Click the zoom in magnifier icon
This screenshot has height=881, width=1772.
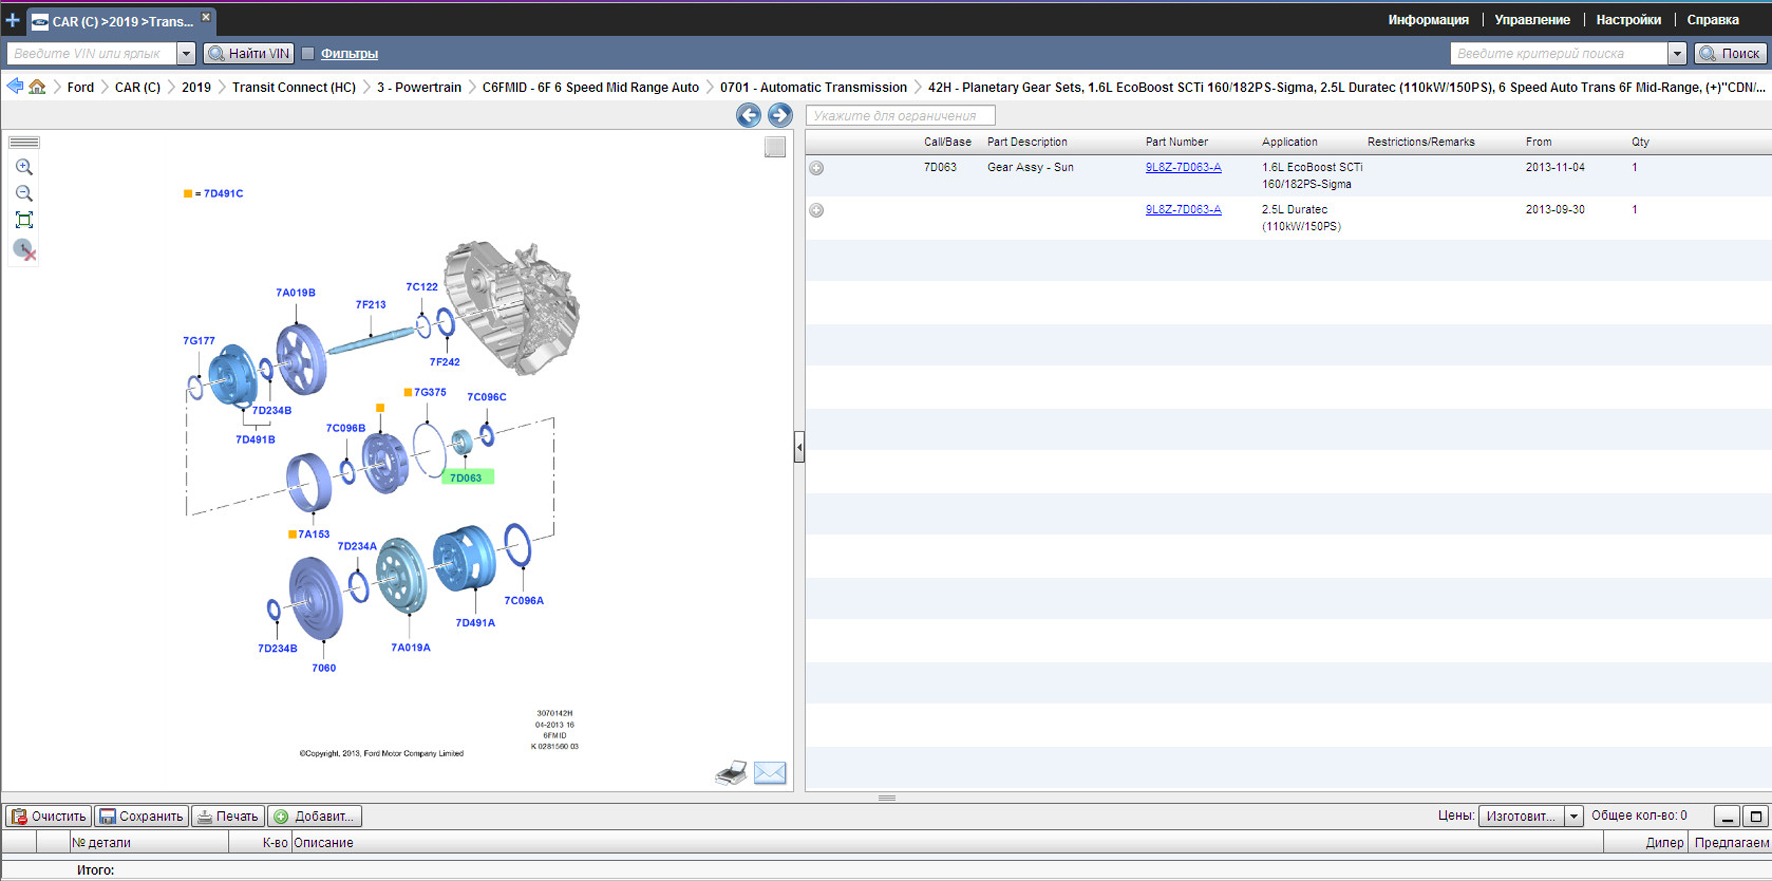click(24, 167)
